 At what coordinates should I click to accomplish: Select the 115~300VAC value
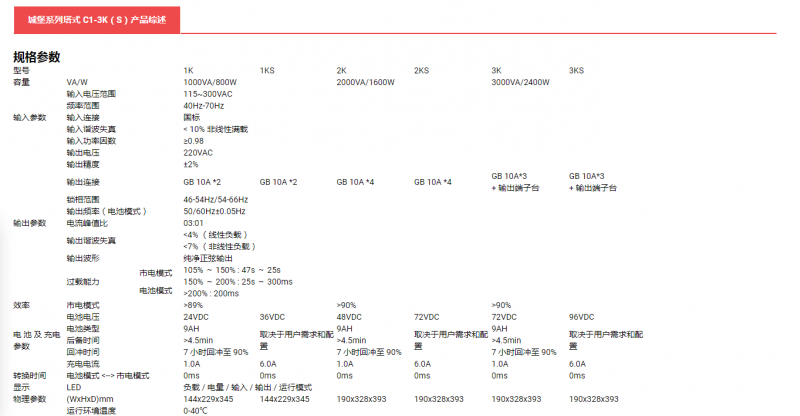tap(208, 94)
